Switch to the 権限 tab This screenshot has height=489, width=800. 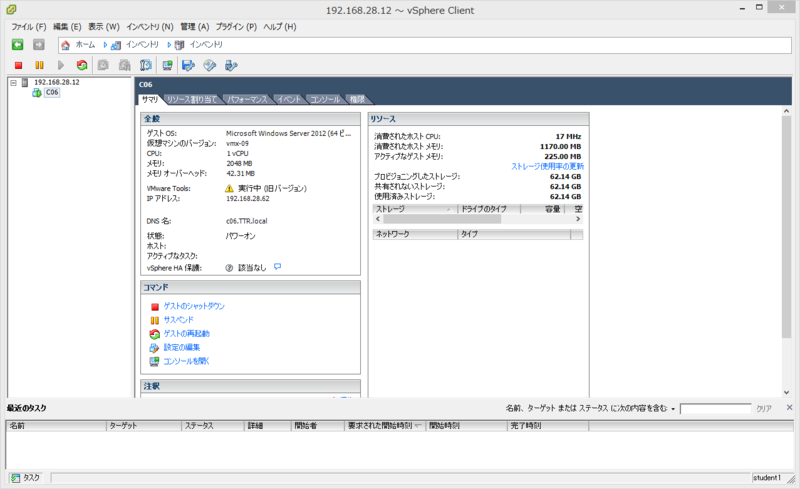[357, 100]
